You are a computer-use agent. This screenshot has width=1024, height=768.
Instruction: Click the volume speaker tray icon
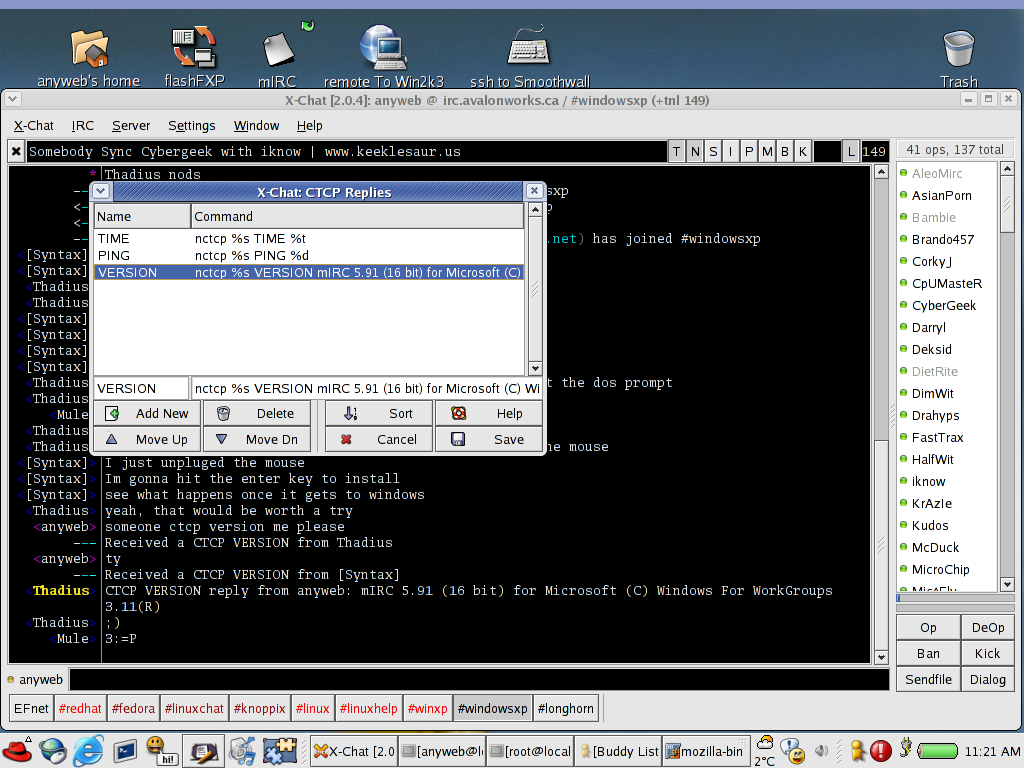point(822,751)
